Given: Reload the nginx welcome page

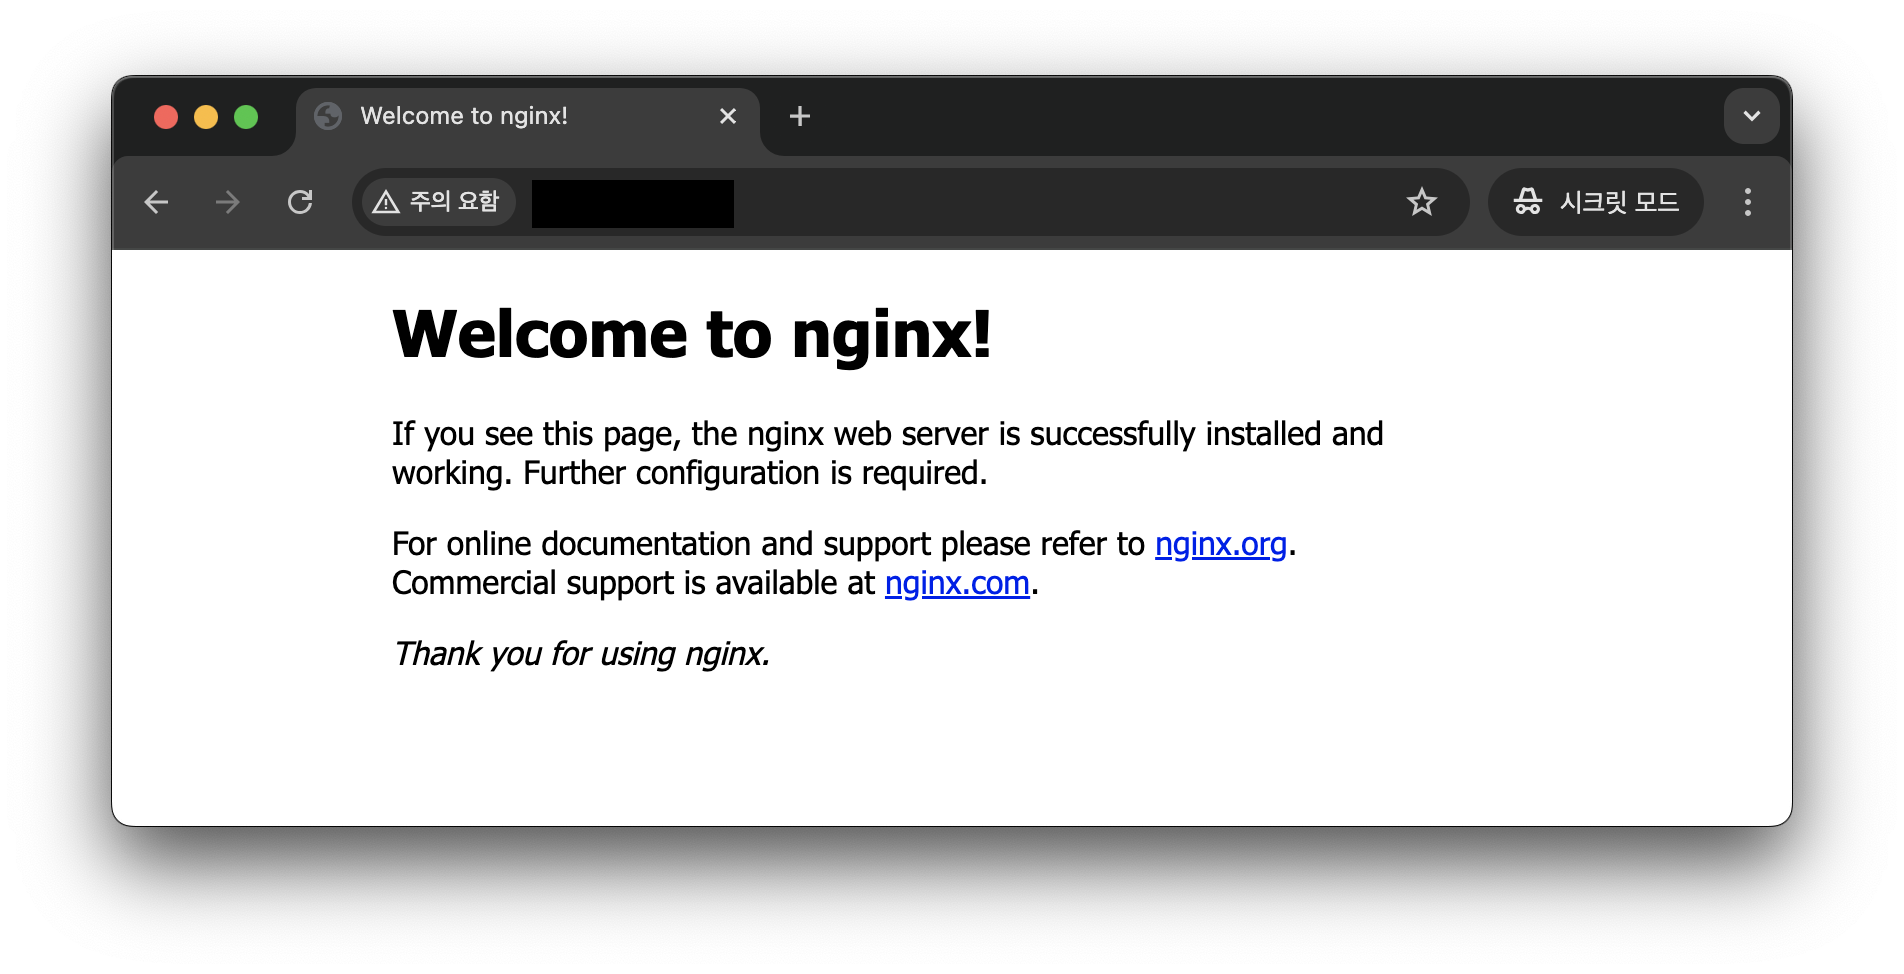Looking at the screenshot, I should pos(300,202).
